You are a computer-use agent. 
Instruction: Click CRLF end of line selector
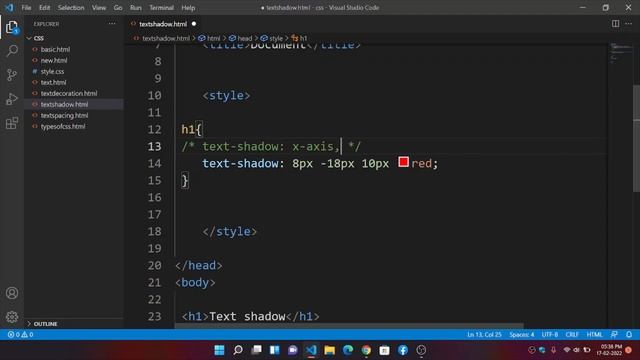[572, 334]
